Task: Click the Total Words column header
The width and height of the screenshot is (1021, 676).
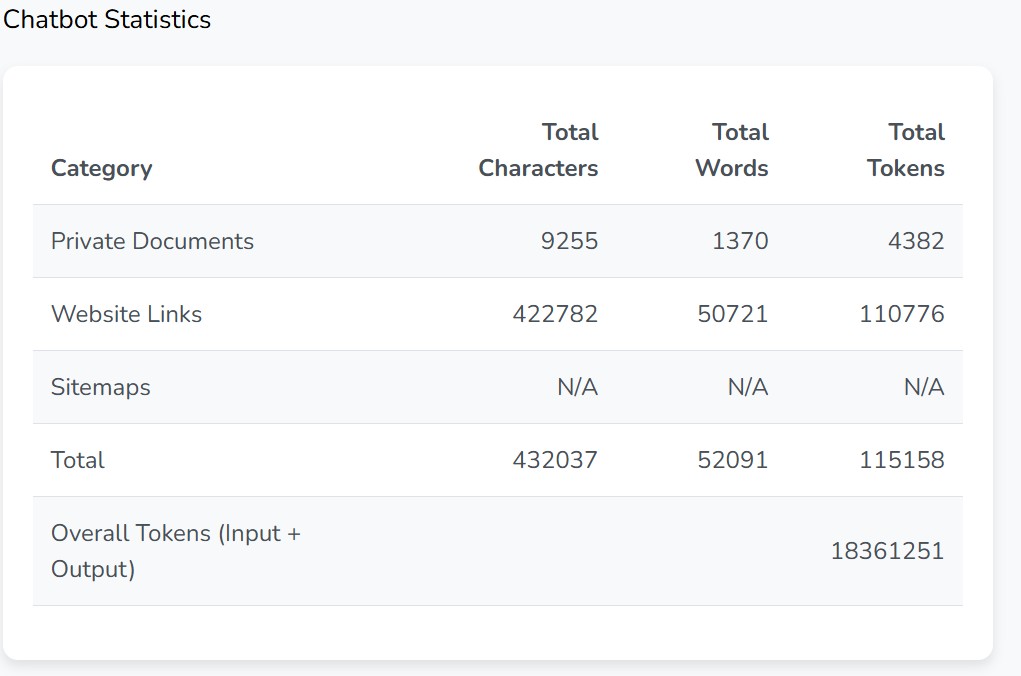Action: [732, 150]
